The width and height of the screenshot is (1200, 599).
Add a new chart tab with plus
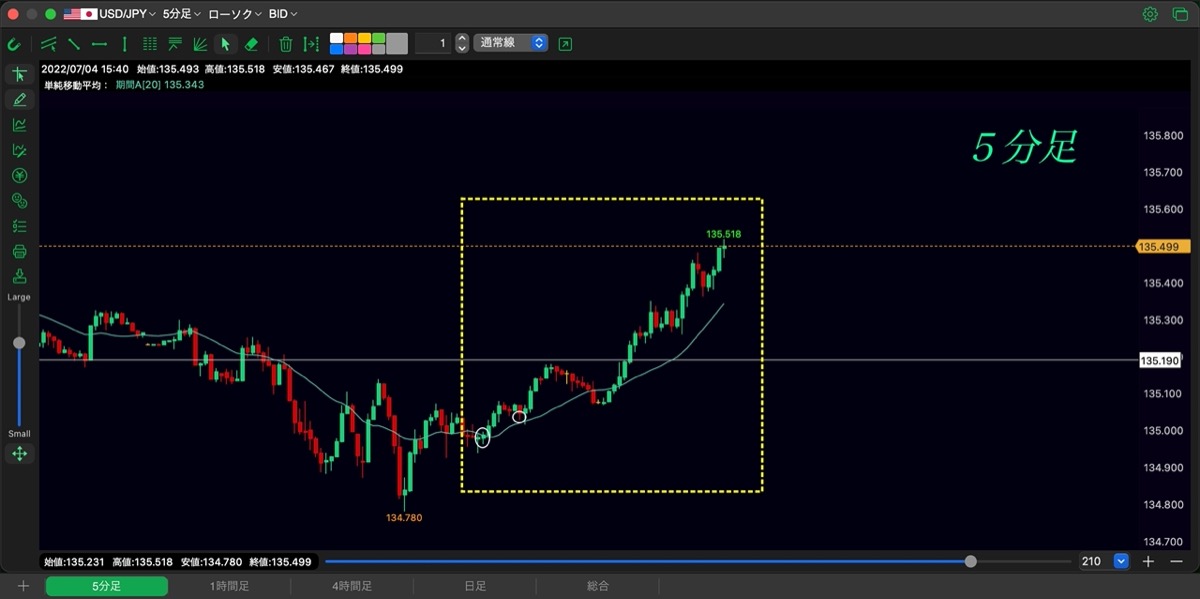tap(23, 586)
